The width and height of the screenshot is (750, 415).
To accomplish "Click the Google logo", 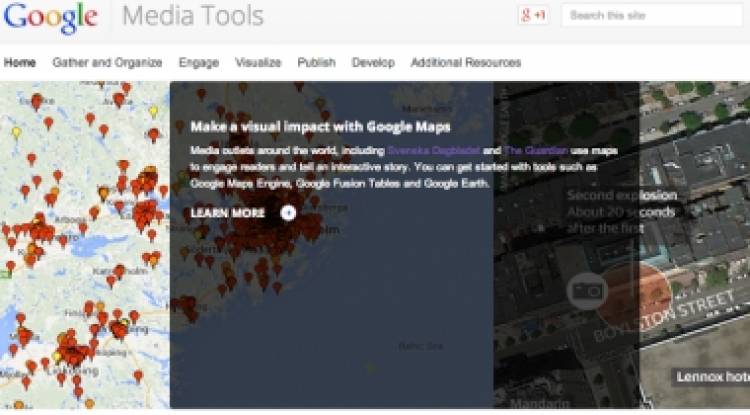I will (x=50, y=18).
